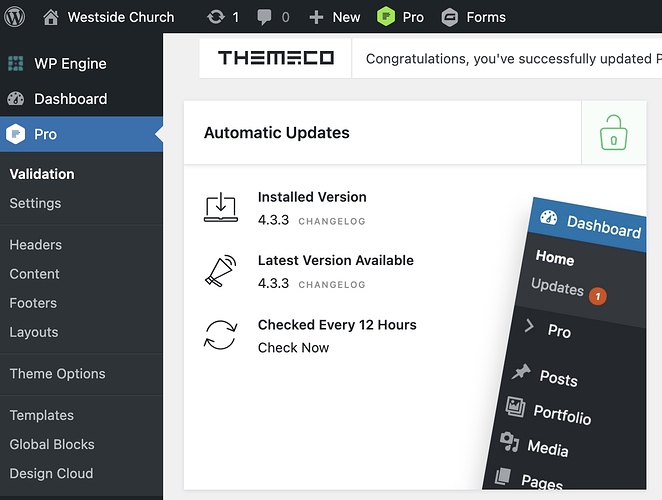The height and width of the screenshot is (500, 662).
Task: Open the updates refresh icon in the admin bar
Action: 216,17
